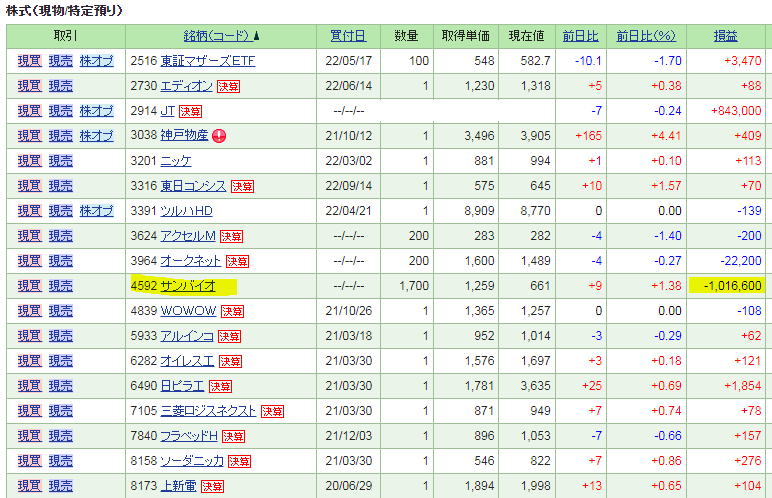Click 現売 in the サンバイオ row

coord(61,286)
